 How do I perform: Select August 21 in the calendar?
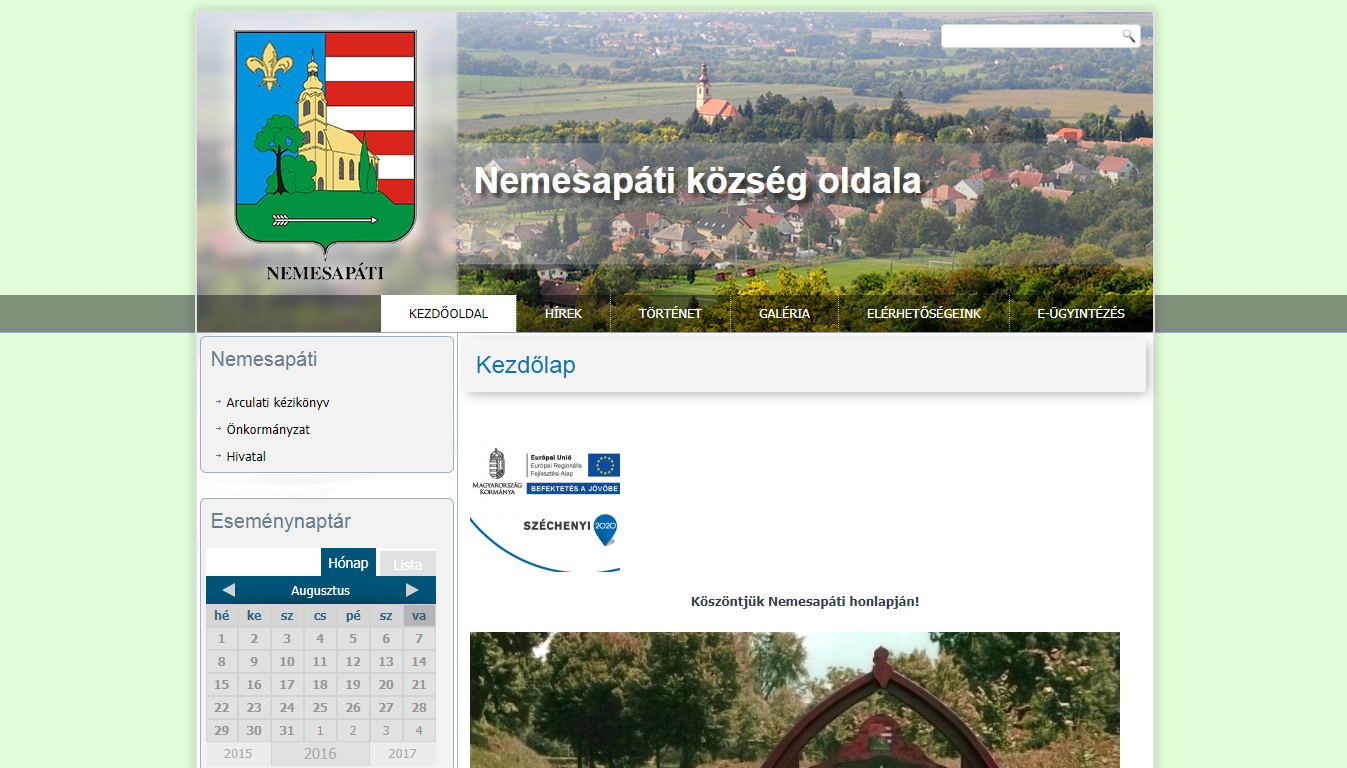(419, 685)
